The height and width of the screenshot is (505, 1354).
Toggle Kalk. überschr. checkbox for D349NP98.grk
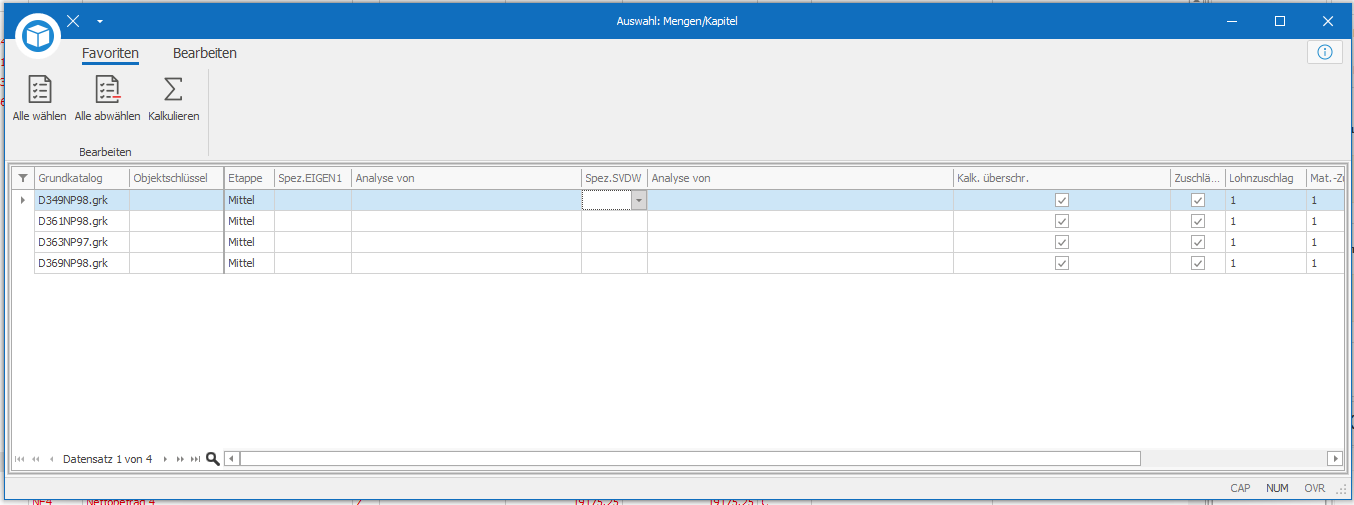click(x=1062, y=200)
